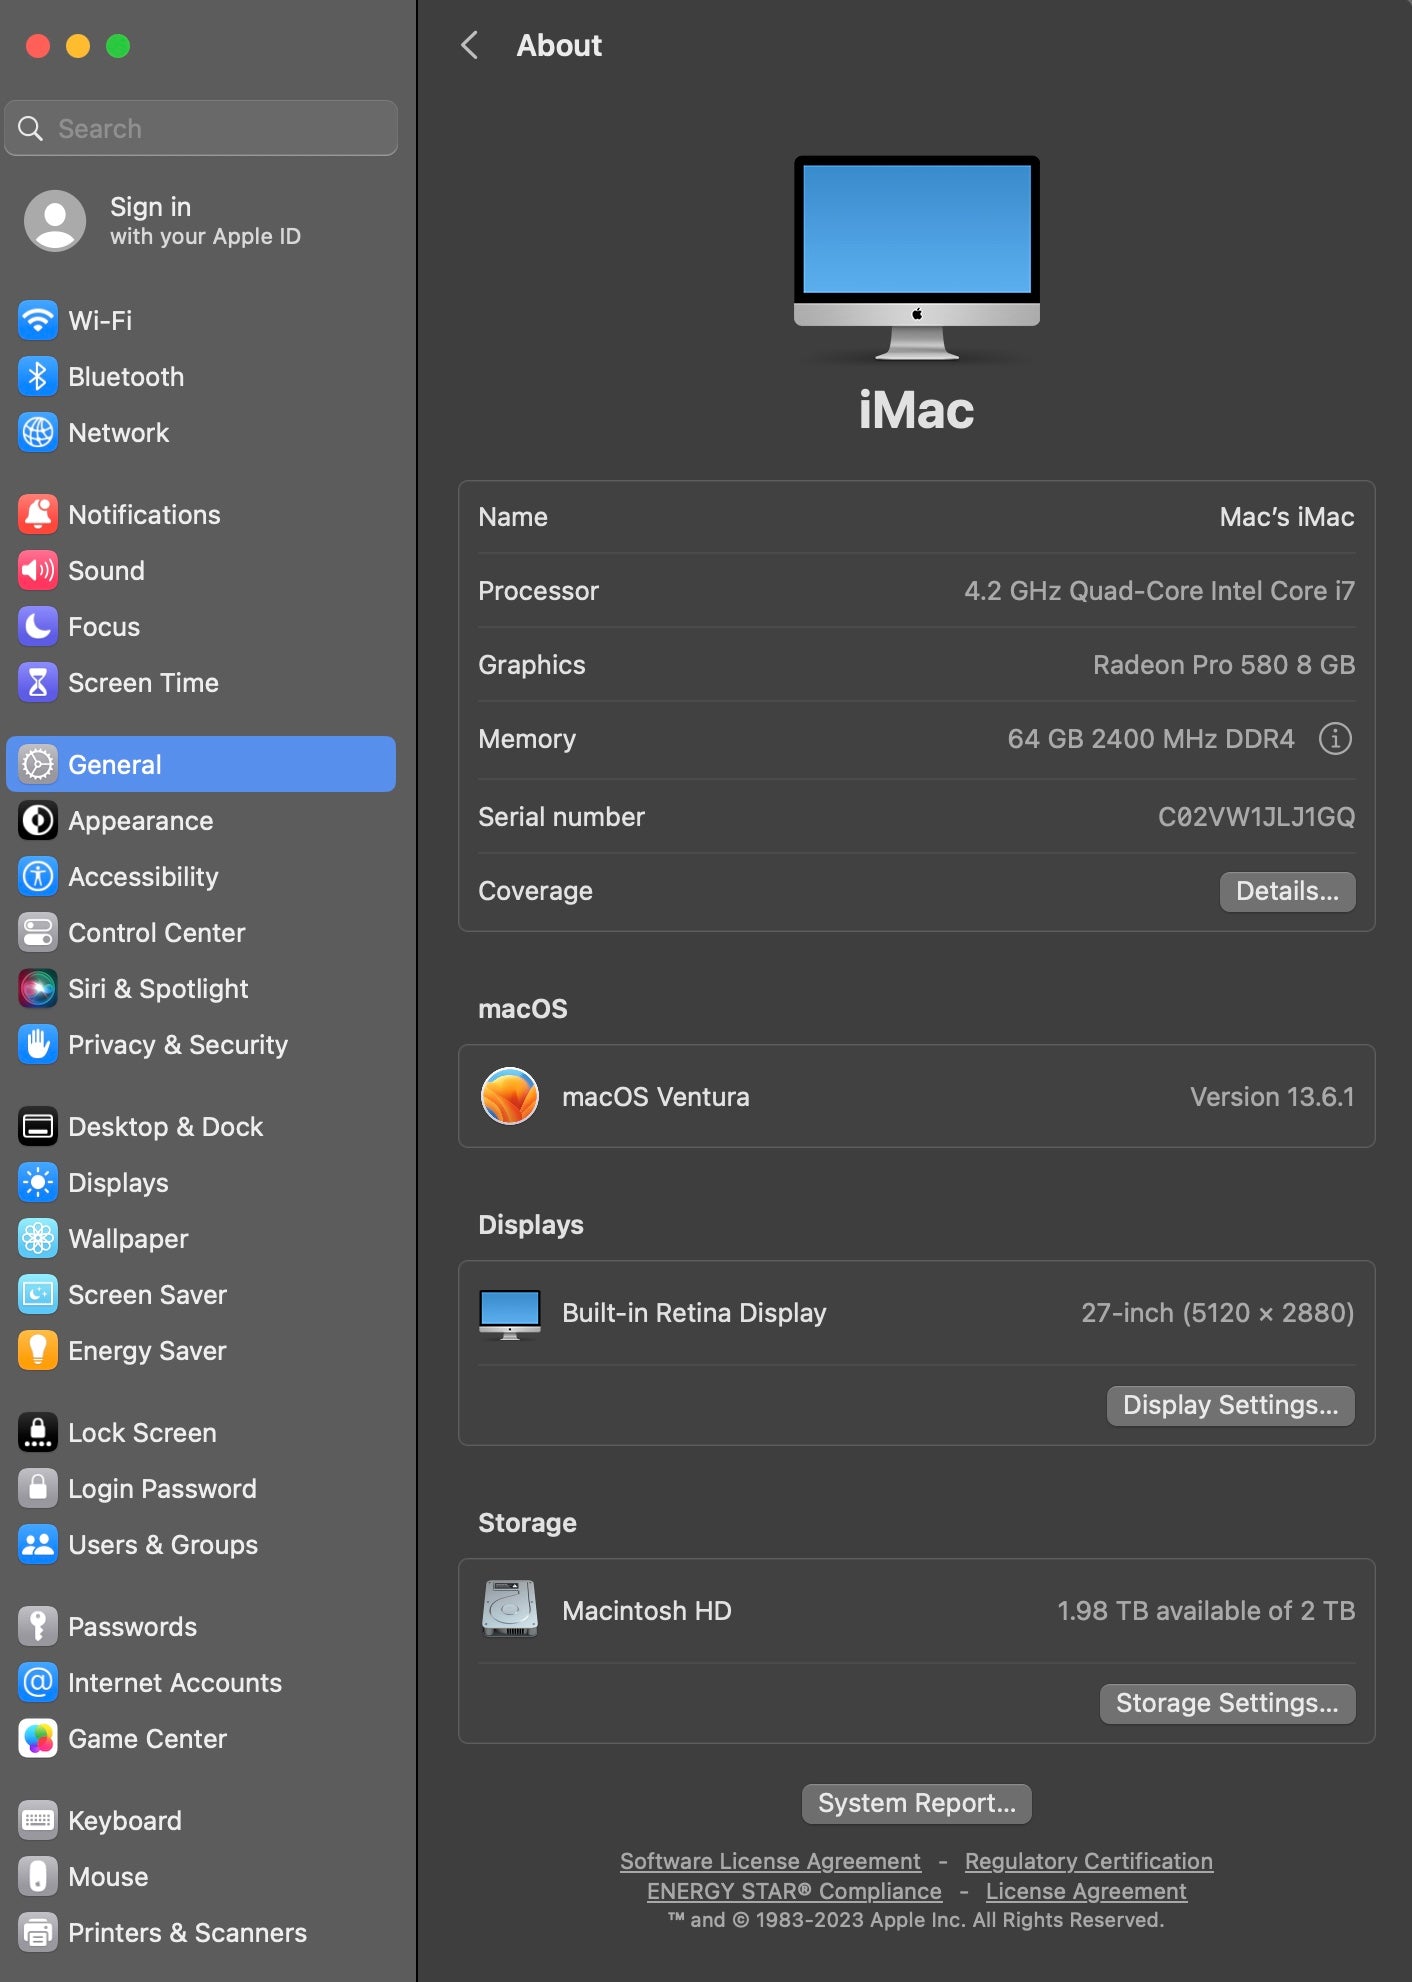Screen dimensions: 1412x1982
Task: Open the System Report... button
Action: pos(916,1803)
